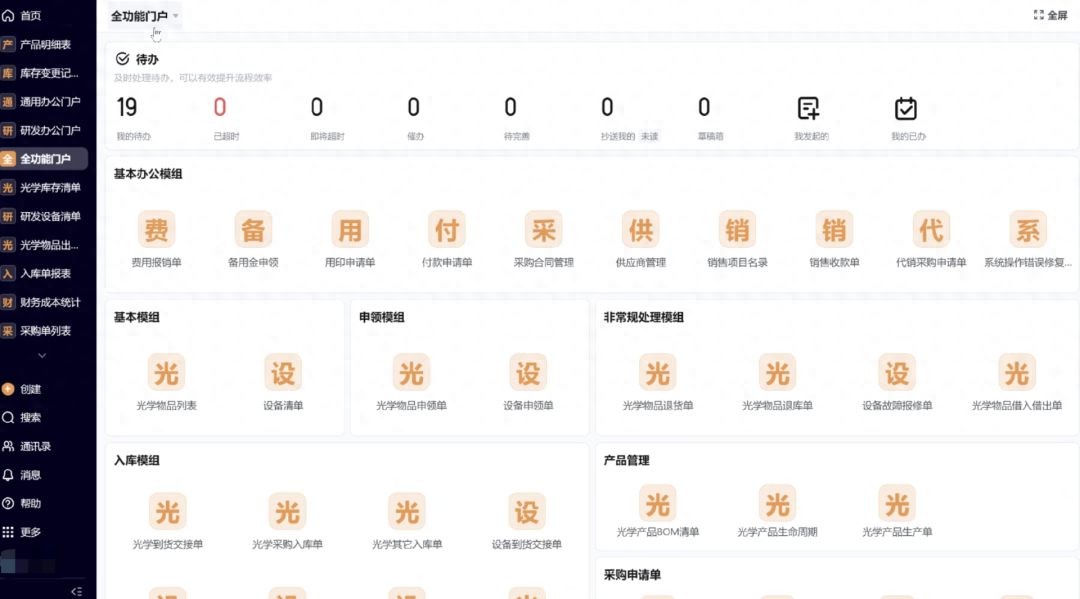Click the 19 pending tasks counter
Viewport: 1080px width, 599px height.
point(127,107)
